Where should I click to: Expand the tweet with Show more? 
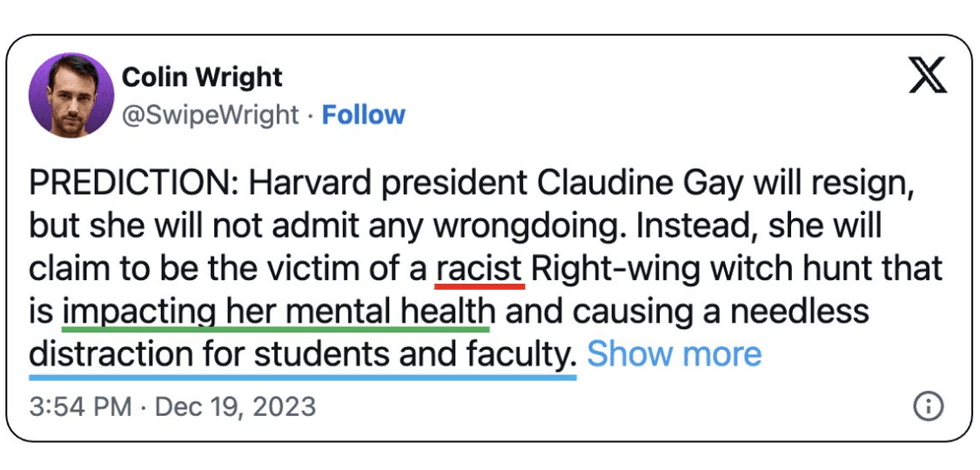click(x=674, y=353)
